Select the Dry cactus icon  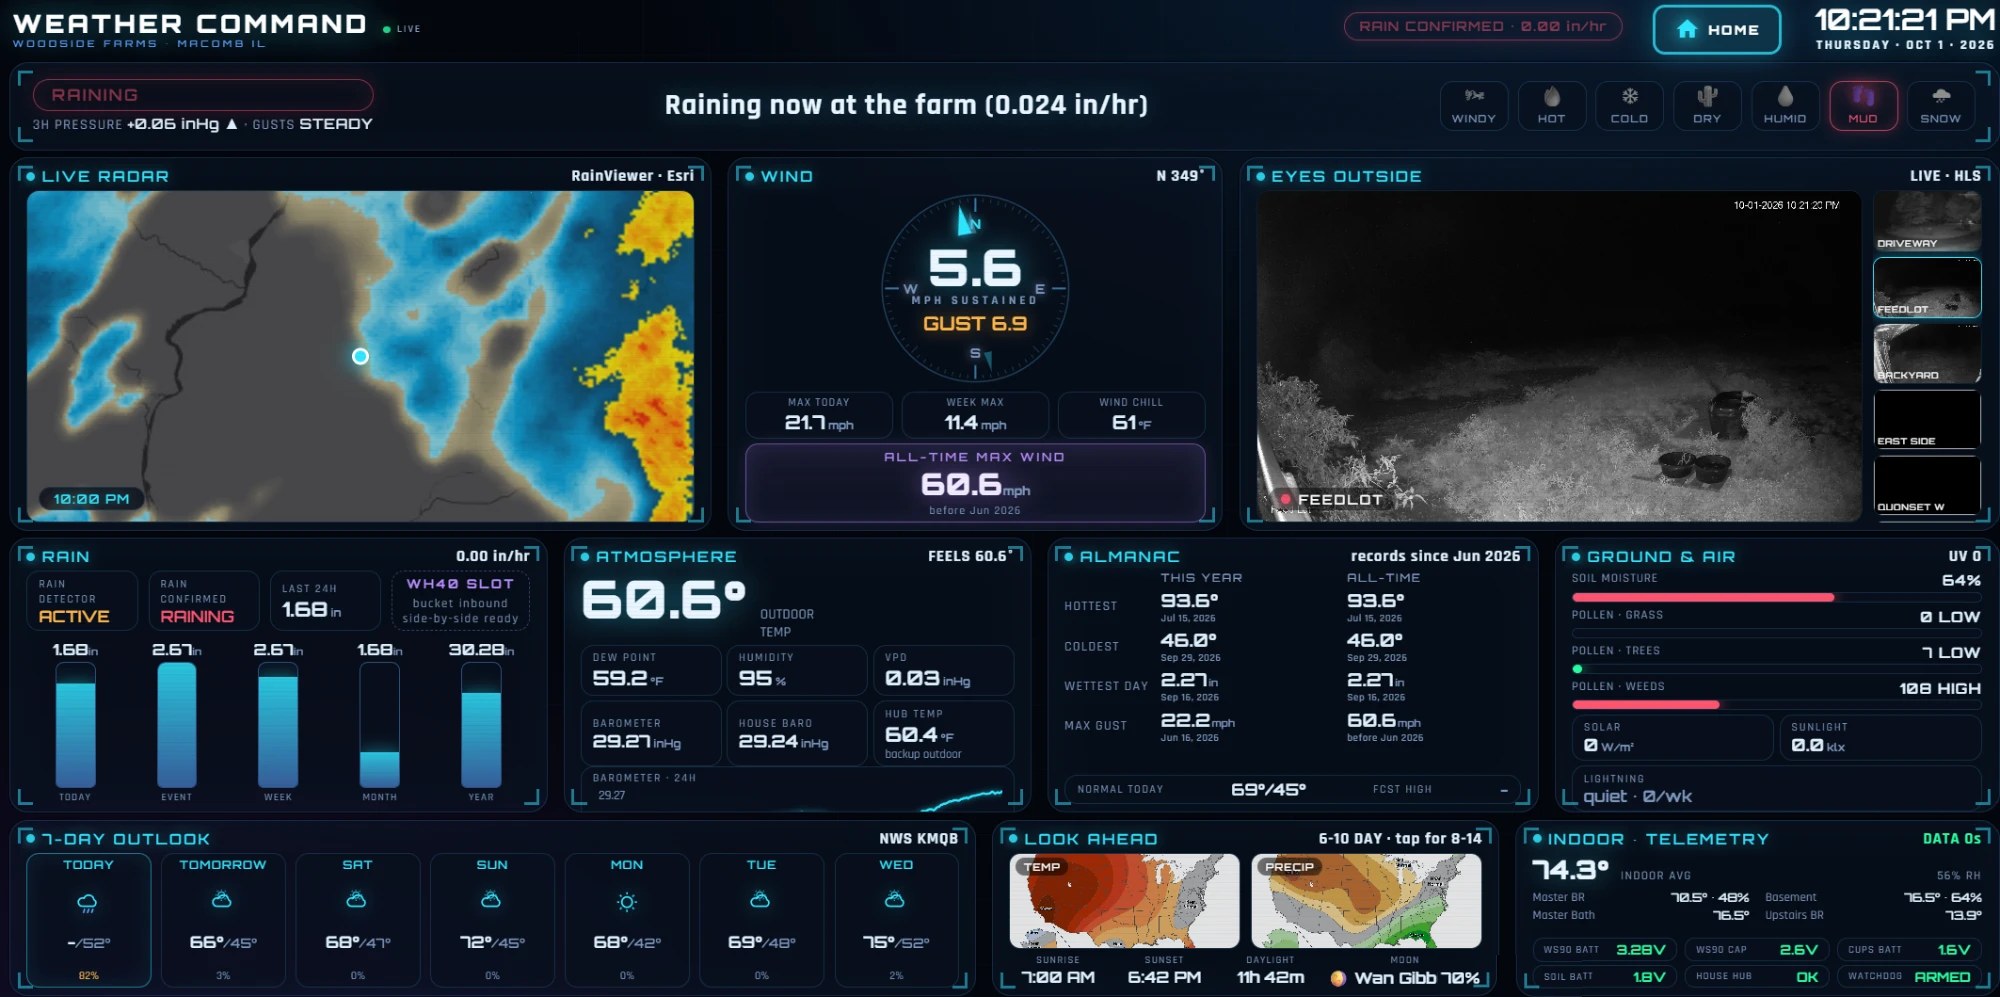pyautogui.click(x=1707, y=105)
